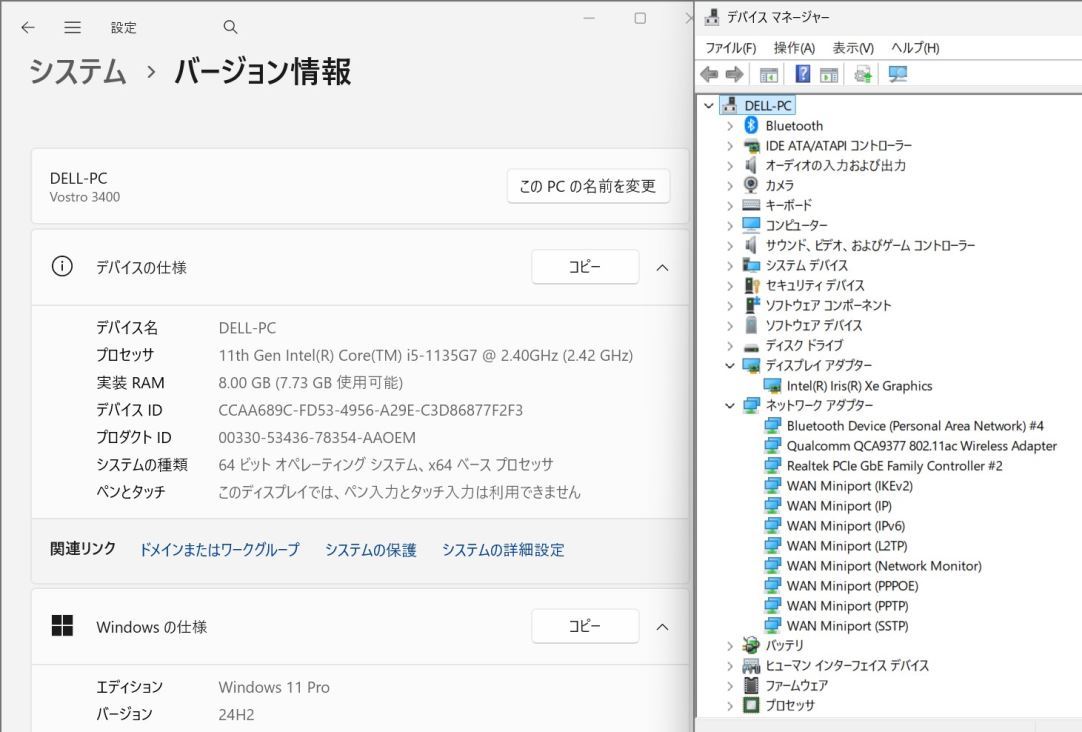Select the Intel Iris Xe Graphics device
Image resolution: width=1082 pixels, height=732 pixels.
(x=858, y=386)
